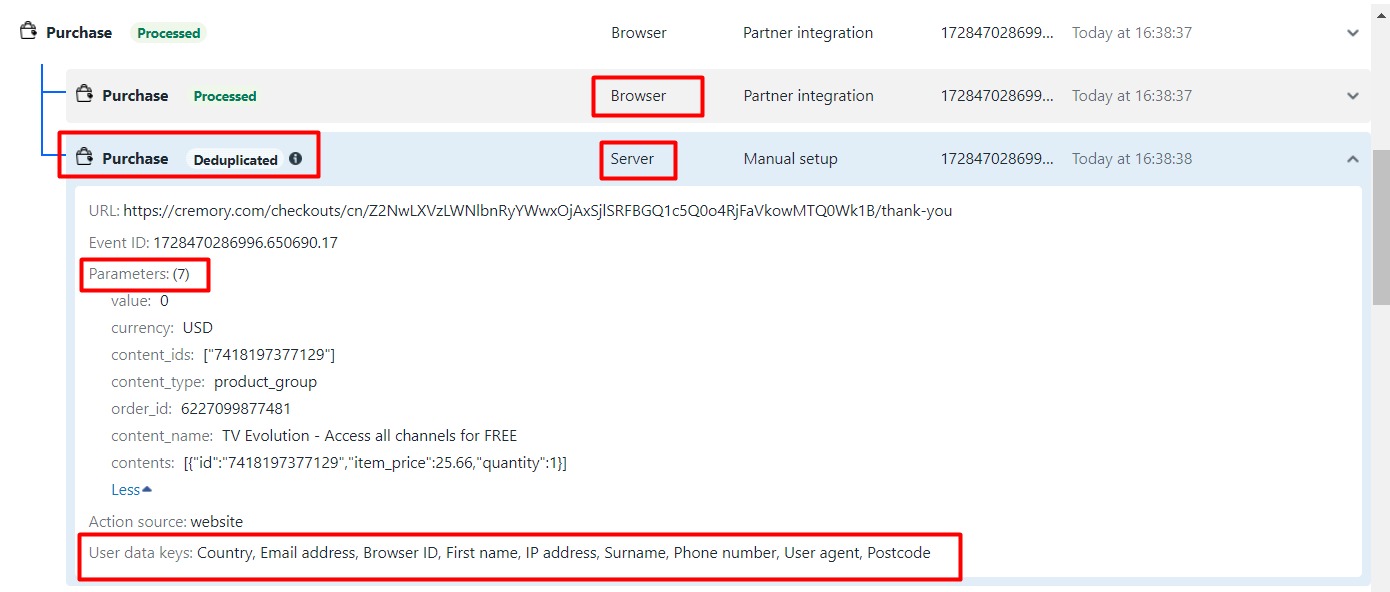This screenshot has width=1390, height=592.
Task: Click the order_id value 6227099877481
Action: click(x=236, y=408)
